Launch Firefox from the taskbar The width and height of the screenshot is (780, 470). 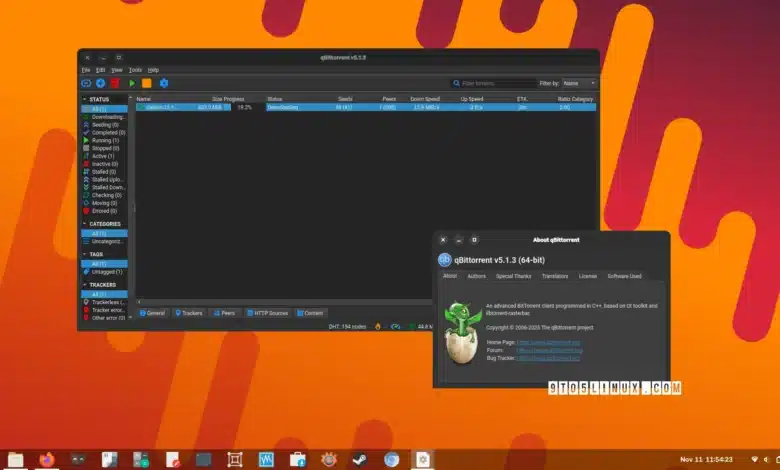pos(47,460)
